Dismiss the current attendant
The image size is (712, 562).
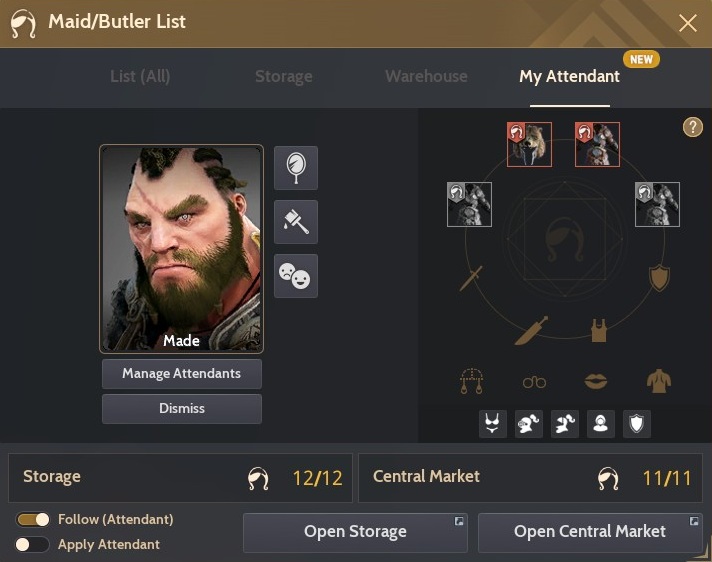click(x=182, y=409)
